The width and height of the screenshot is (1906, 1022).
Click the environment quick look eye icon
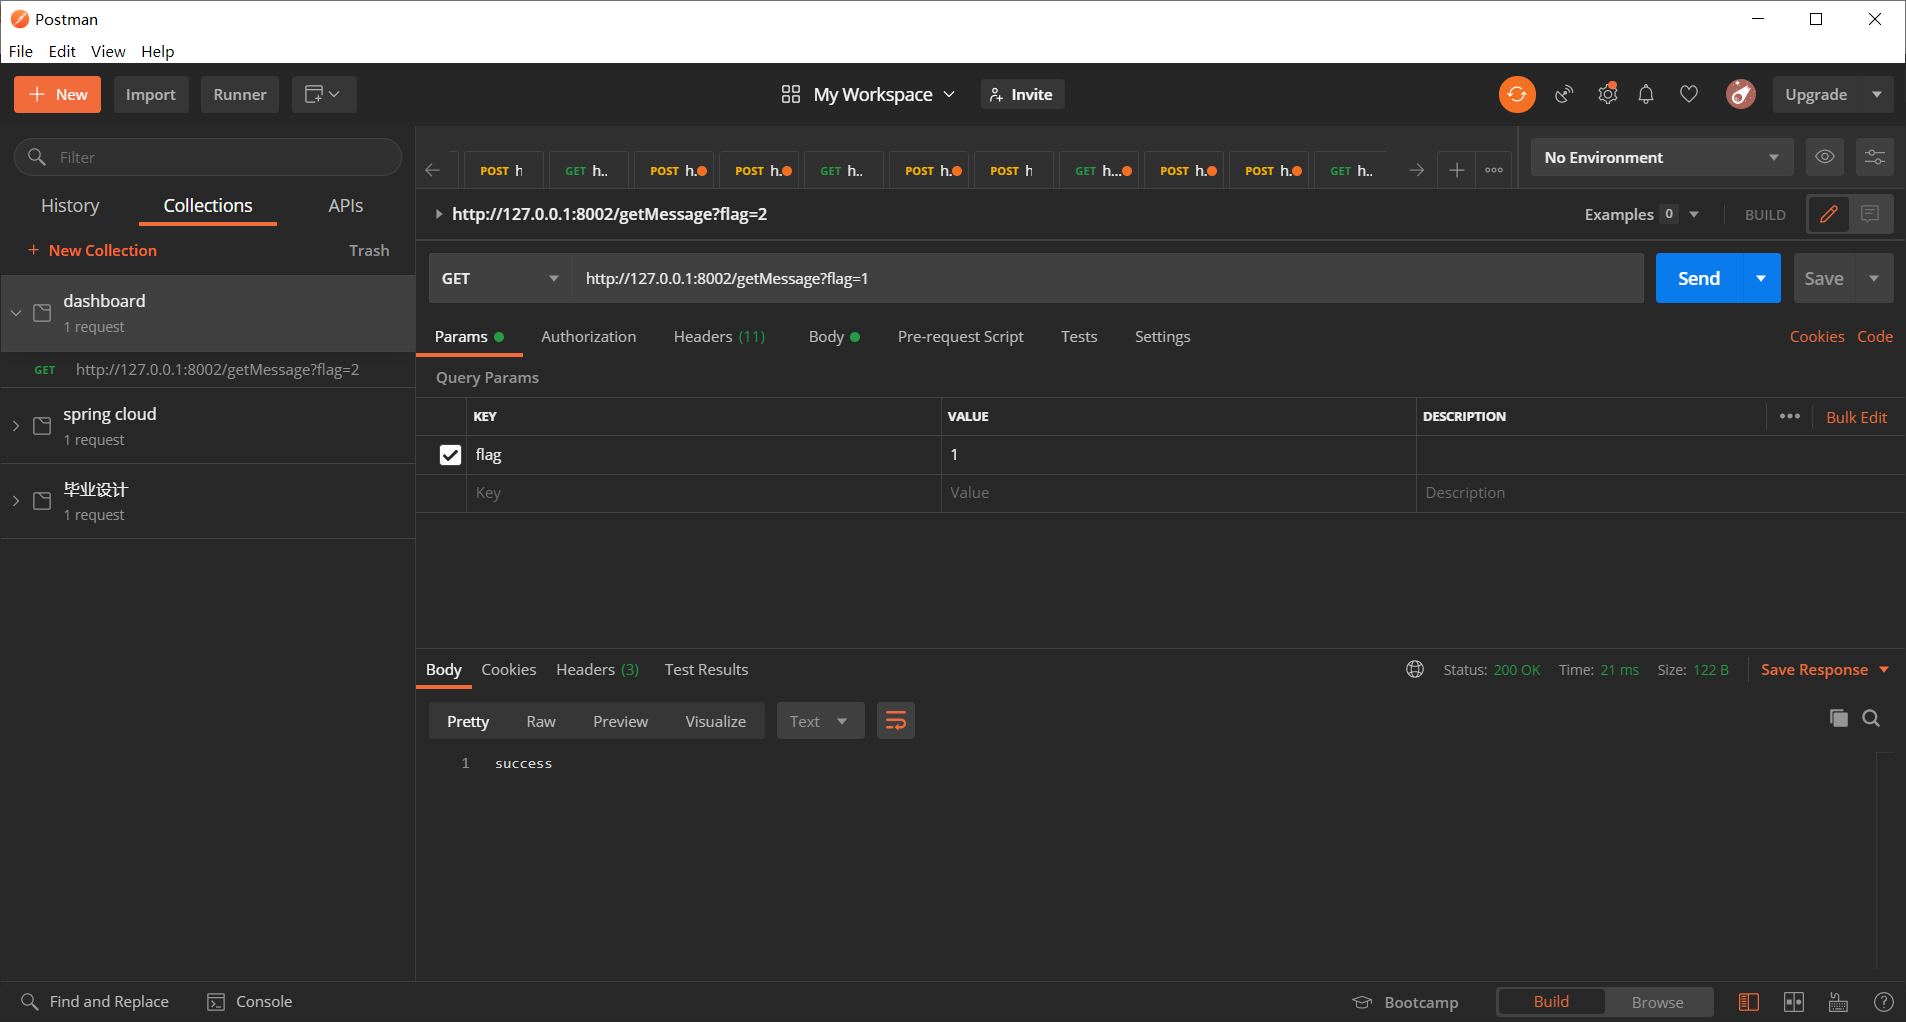coord(1825,157)
